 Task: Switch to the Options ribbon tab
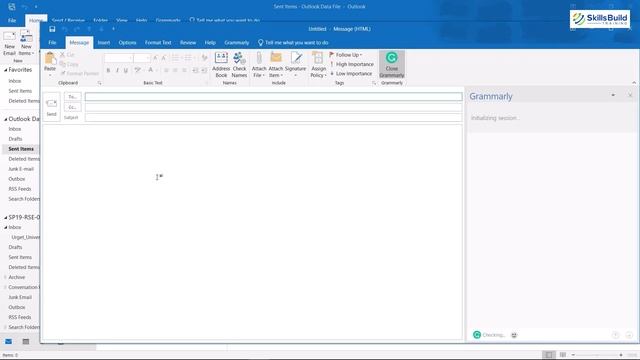coord(127,42)
